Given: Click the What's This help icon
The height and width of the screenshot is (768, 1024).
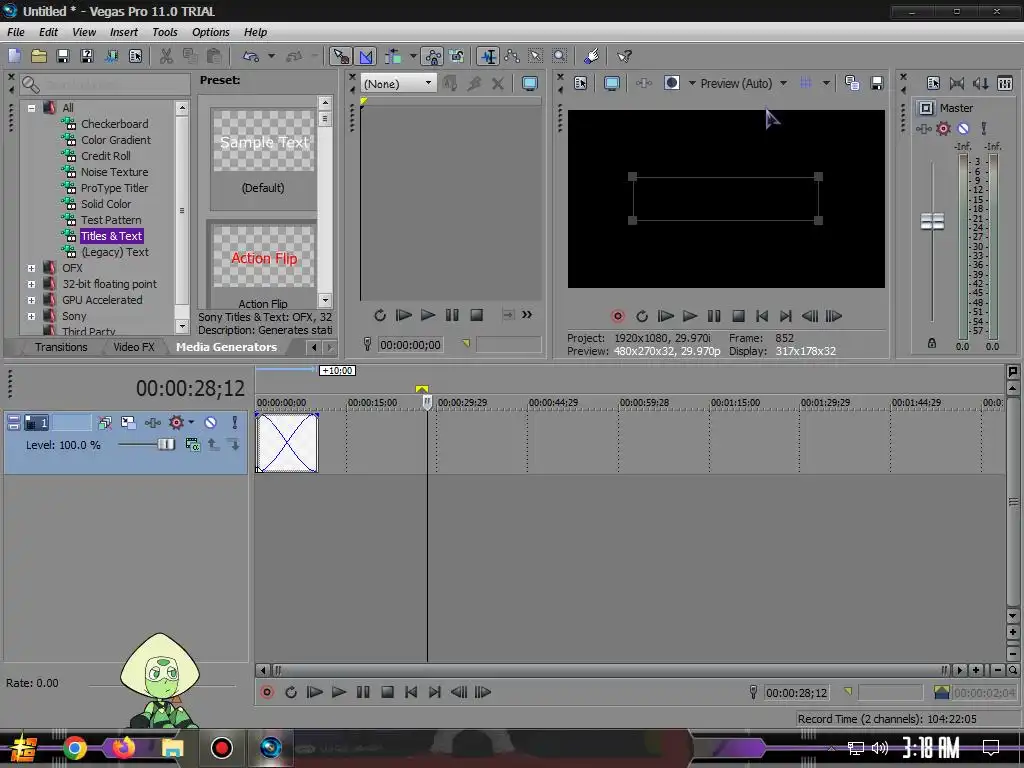Looking at the screenshot, I should click(624, 56).
